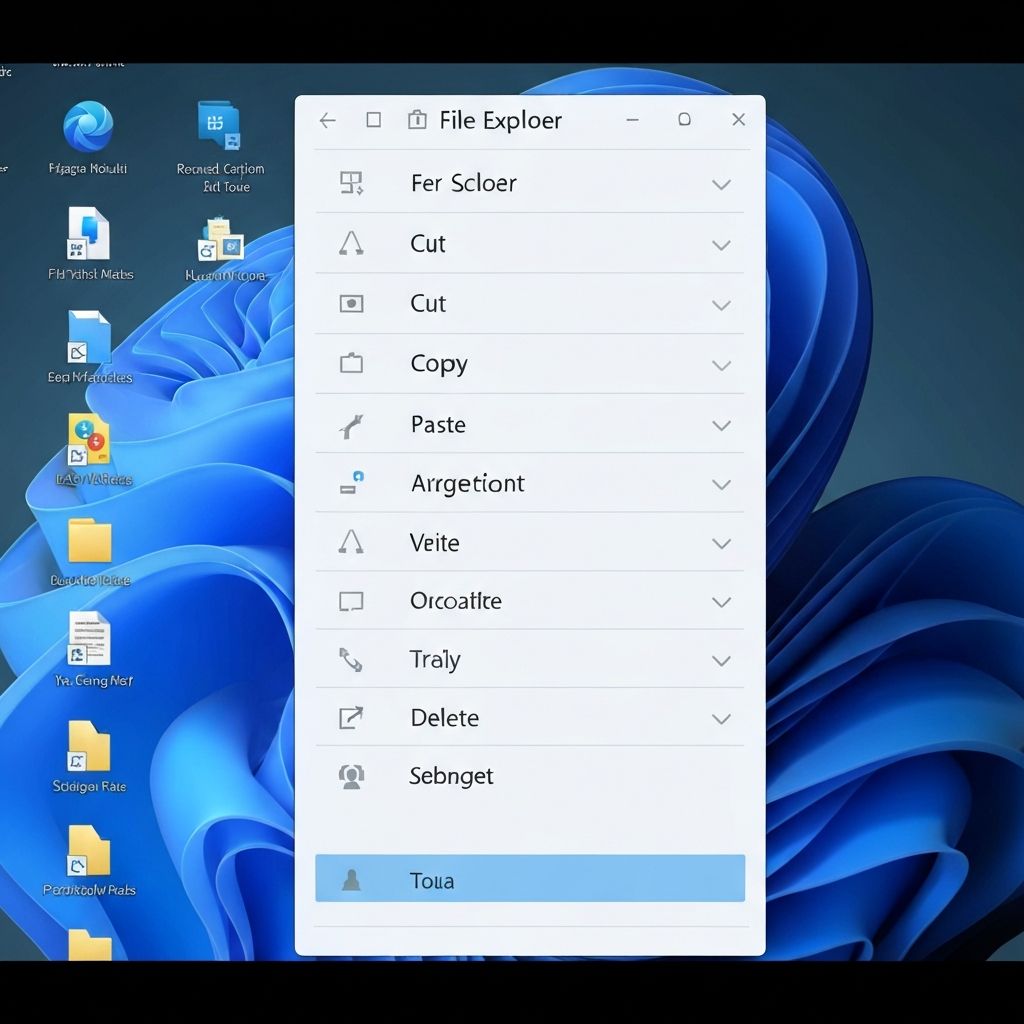Image resolution: width=1024 pixels, height=1024 pixels.
Task: Expand the chevron next to Cut
Action: coord(721,244)
